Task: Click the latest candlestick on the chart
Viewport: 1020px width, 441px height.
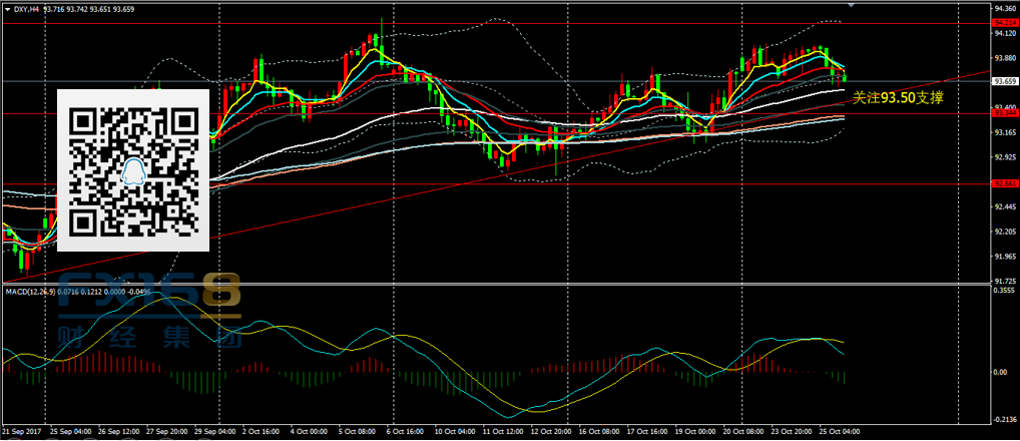Action: 845,76
